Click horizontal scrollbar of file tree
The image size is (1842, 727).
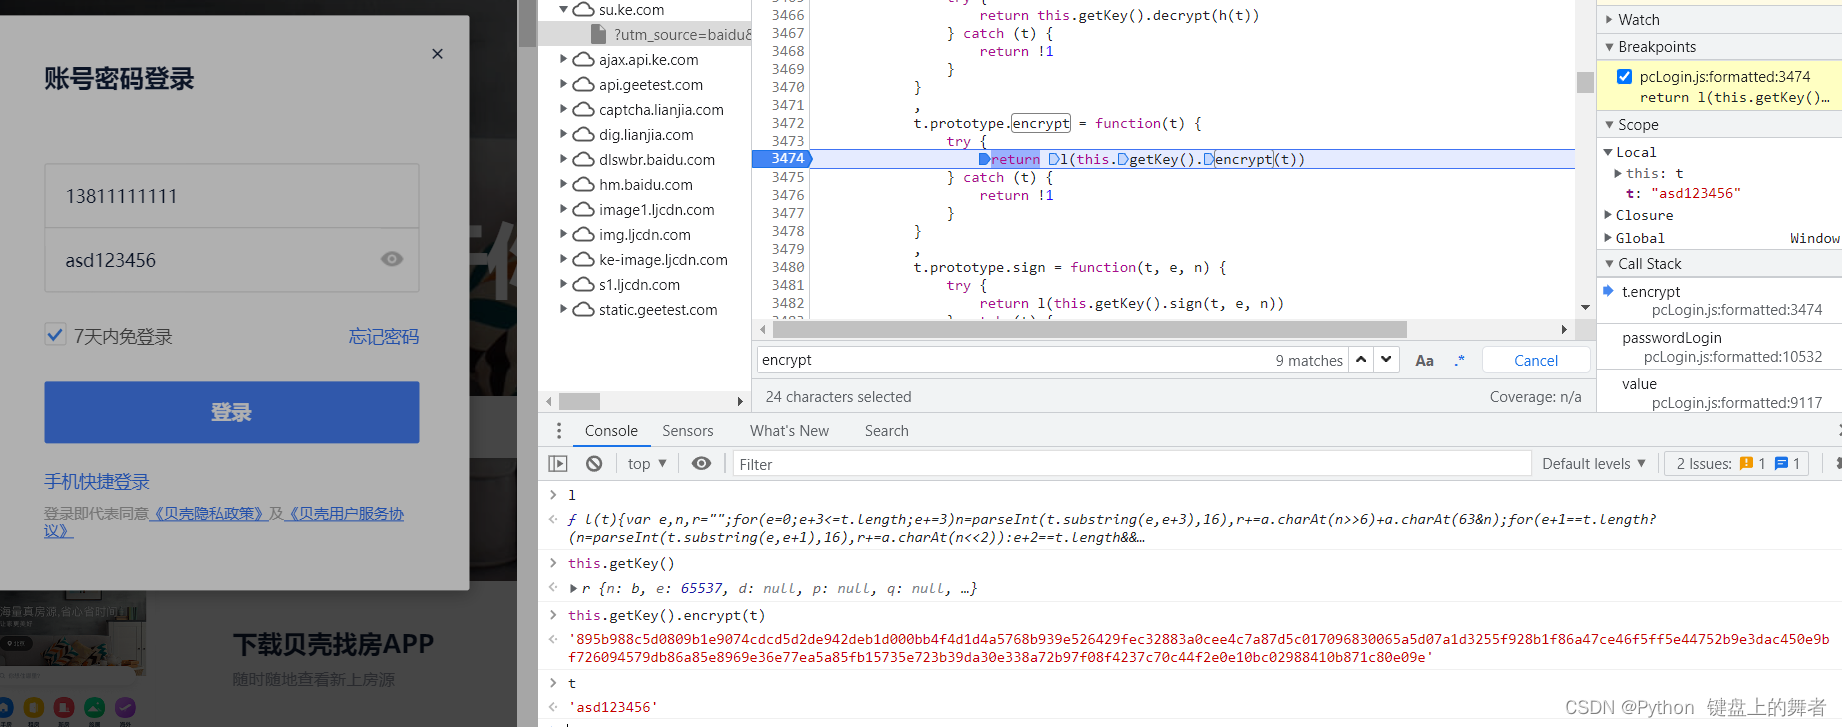[580, 401]
